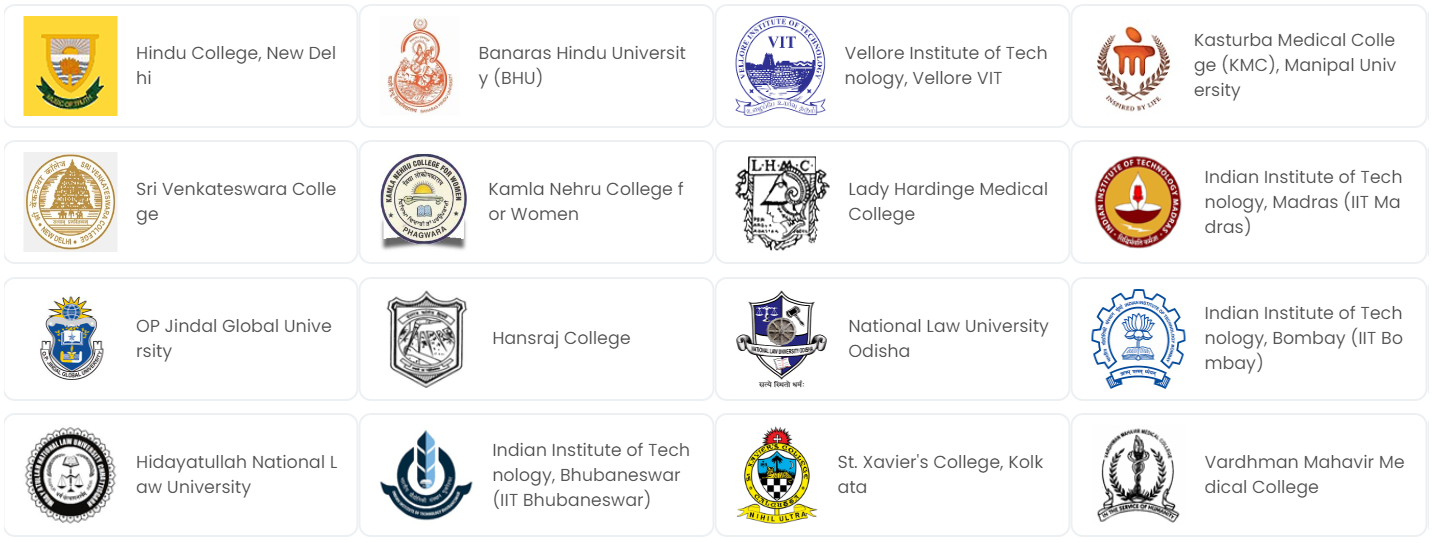Open the National Law University Odisha link

tap(947, 338)
